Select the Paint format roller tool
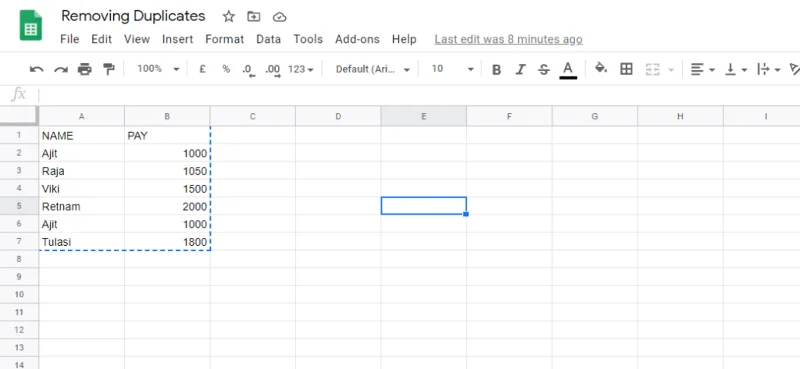The height and width of the screenshot is (369, 800). (109, 69)
